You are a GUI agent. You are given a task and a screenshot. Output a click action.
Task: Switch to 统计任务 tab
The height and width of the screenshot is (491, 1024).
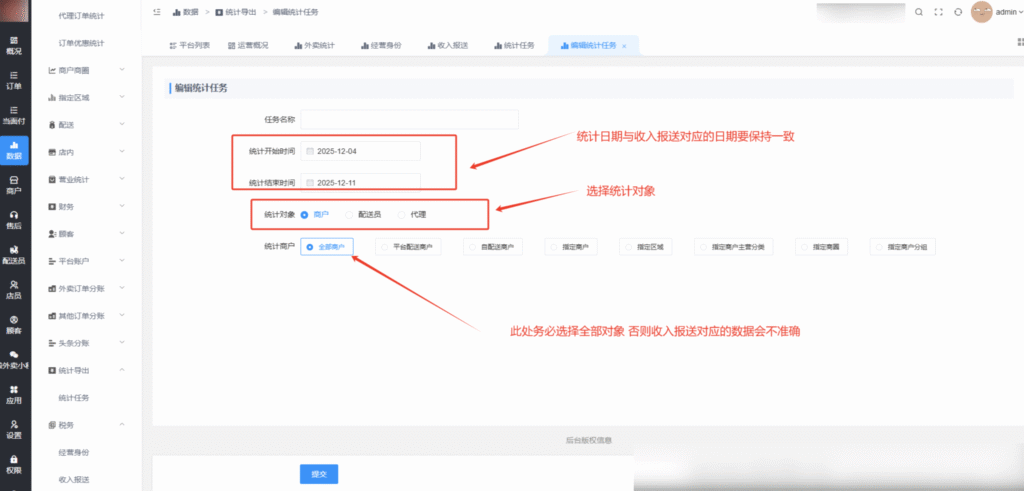pos(515,46)
